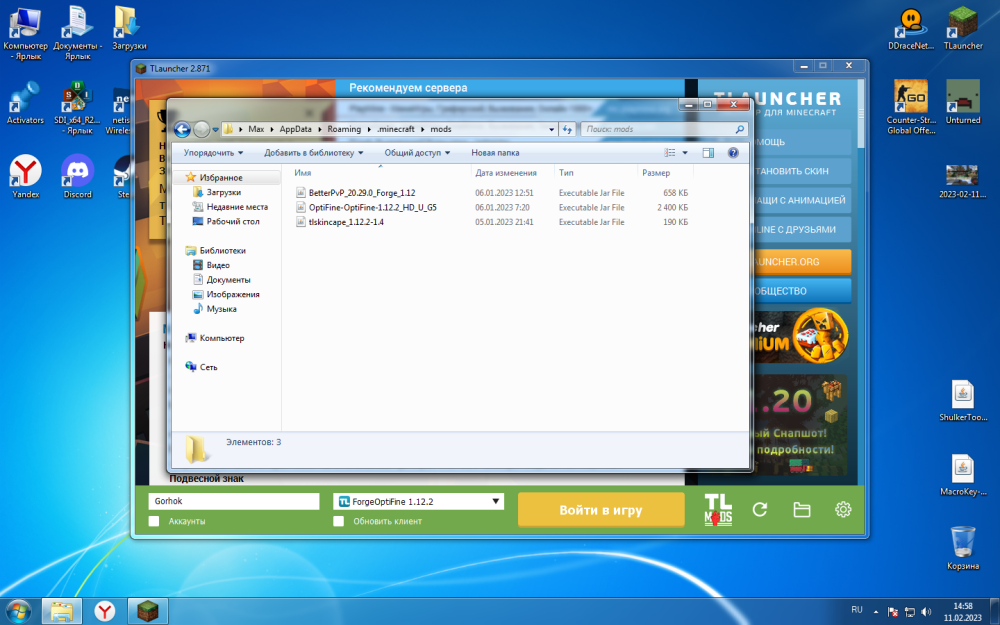This screenshot has height=625, width=1000.
Task: Open address bar history dropdown
Action: 552,129
